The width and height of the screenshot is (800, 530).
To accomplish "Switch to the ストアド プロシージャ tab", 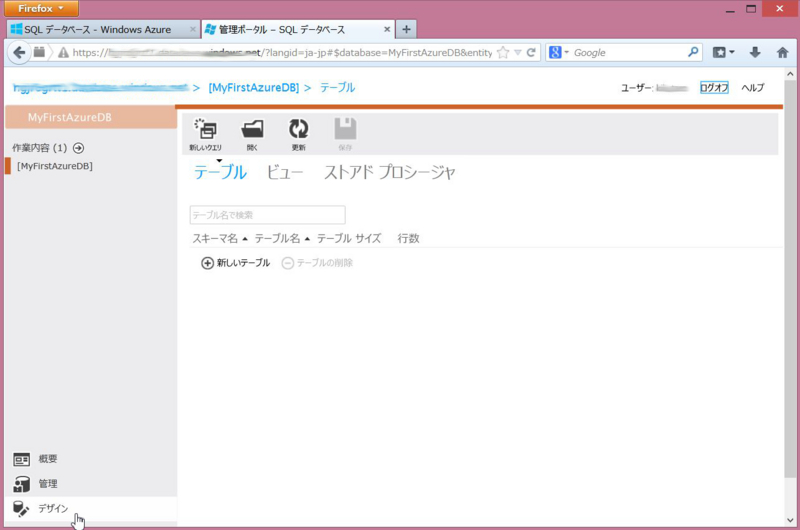I will pos(389,172).
